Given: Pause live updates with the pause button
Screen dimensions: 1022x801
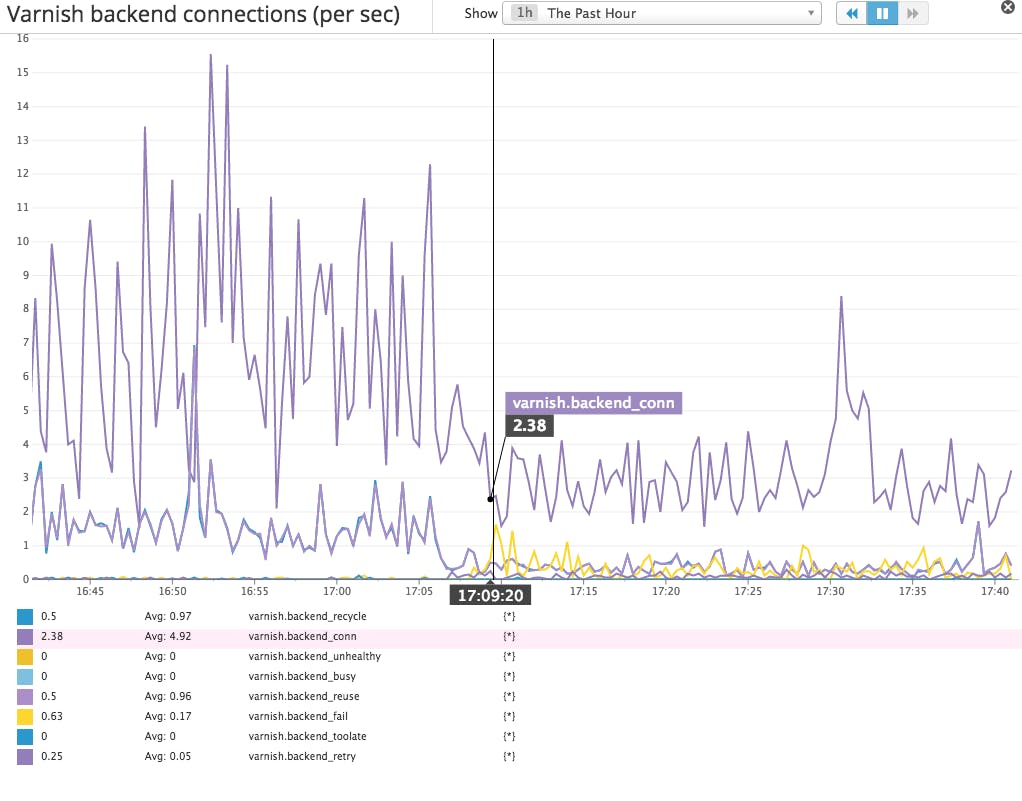Looking at the screenshot, I should pyautogui.click(x=881, y=13).
